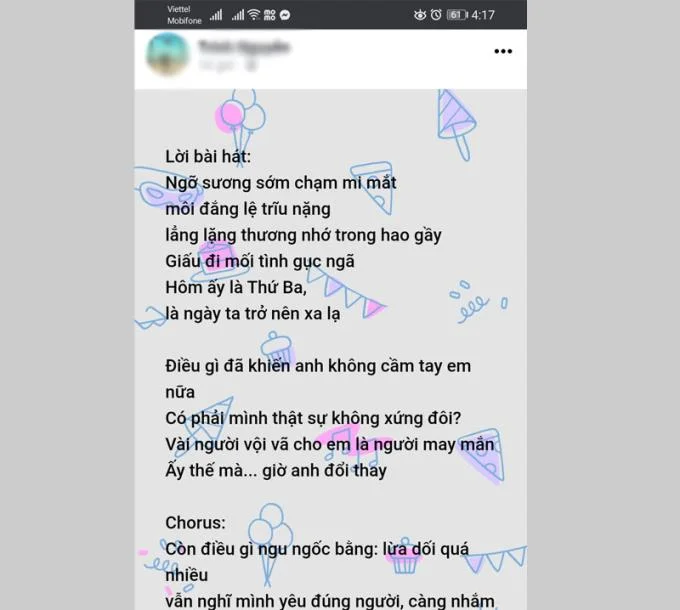Tap the battery indicator showing 61

(457, 15)
